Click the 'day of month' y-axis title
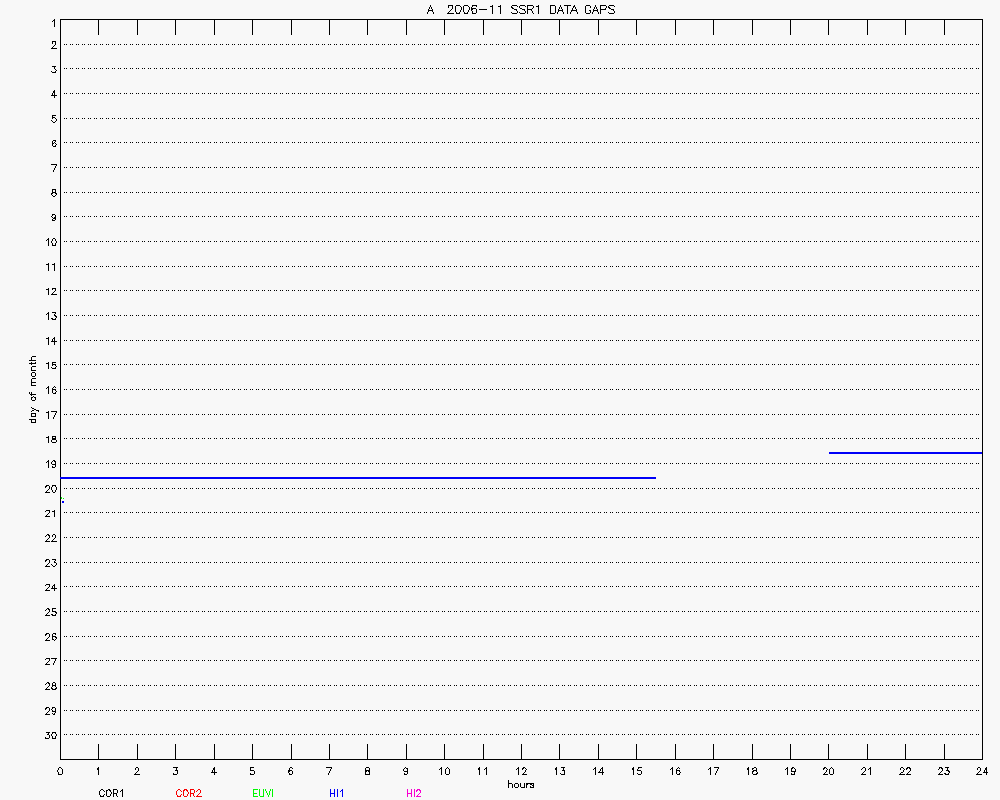 pyautogui.click(x=33, y=389)
